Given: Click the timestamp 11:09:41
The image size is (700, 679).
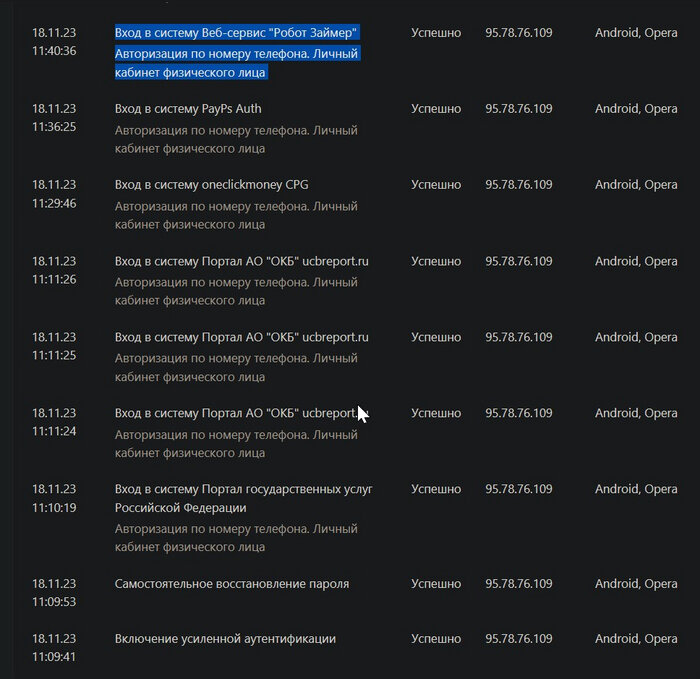Looking at the screenshot, I should coord(54,656).
